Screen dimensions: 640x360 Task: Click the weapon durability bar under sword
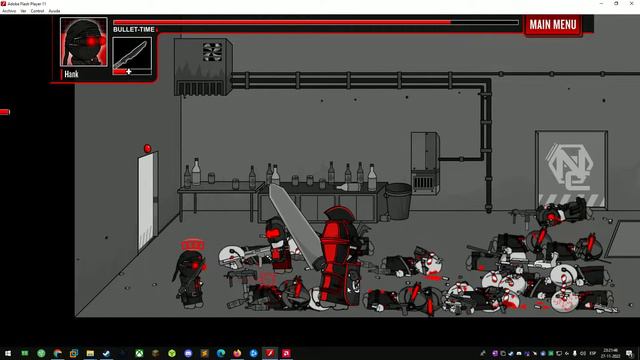[132, 72]
